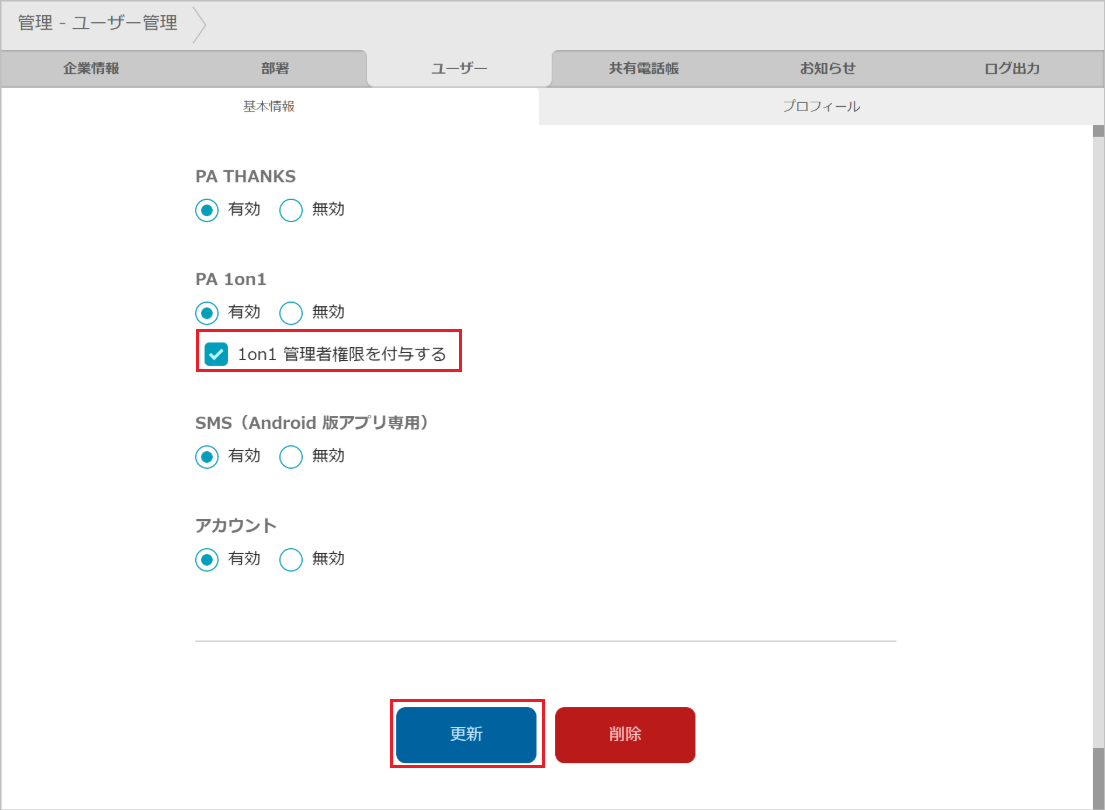The height and width of the screenshot is (810, 1105).
Task: Click the red 削除 button
Action: click(625, 735)
